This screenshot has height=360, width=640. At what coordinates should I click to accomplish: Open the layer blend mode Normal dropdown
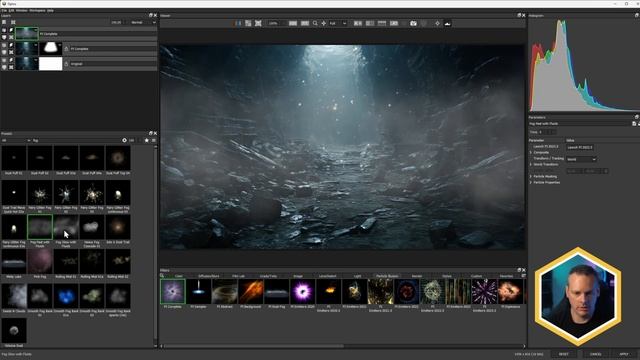click(x=143, y=22)
